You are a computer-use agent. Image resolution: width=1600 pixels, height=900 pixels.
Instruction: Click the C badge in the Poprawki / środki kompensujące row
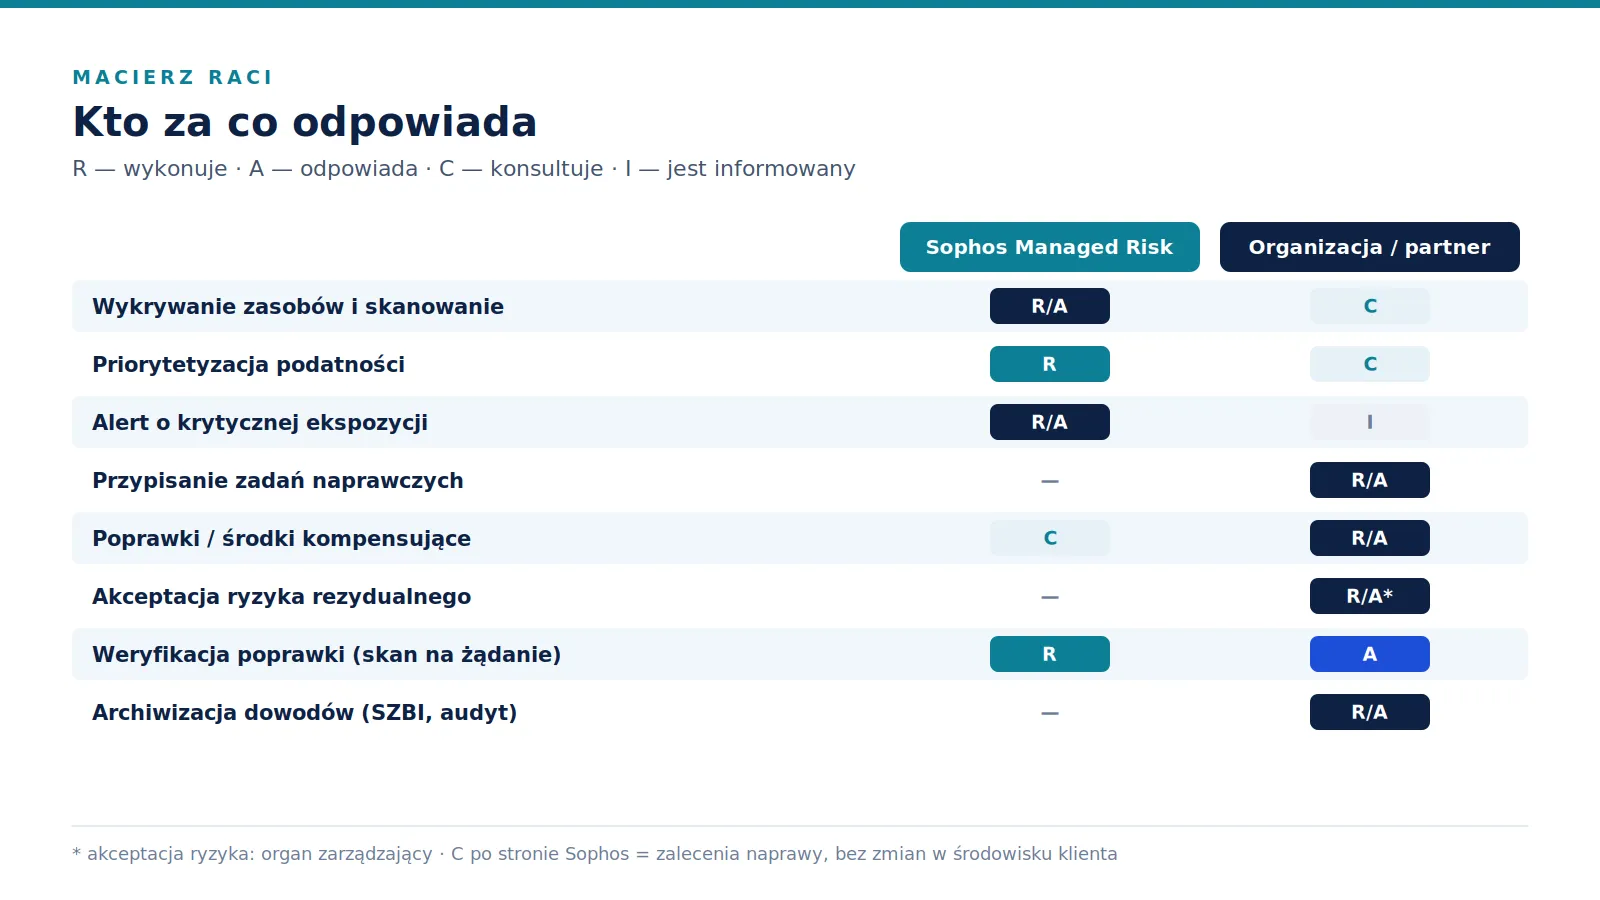tap(1049, 538)
